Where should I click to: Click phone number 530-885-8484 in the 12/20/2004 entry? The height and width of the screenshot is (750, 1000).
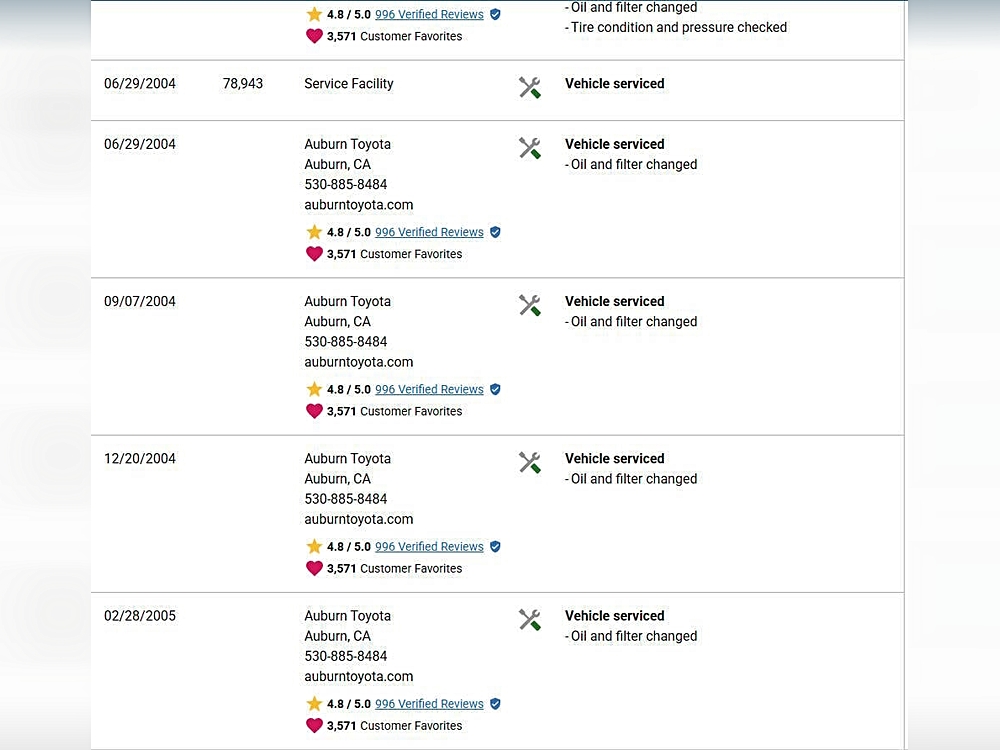point(345,499)
